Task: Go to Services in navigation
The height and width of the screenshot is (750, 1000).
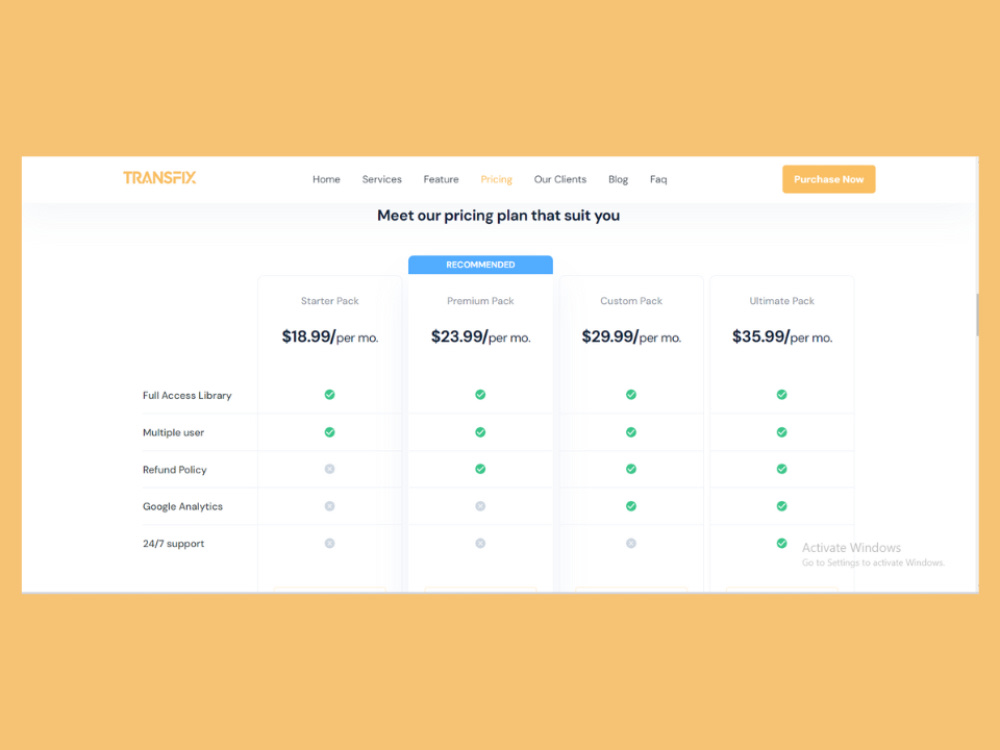Action: tap(381, 180)
